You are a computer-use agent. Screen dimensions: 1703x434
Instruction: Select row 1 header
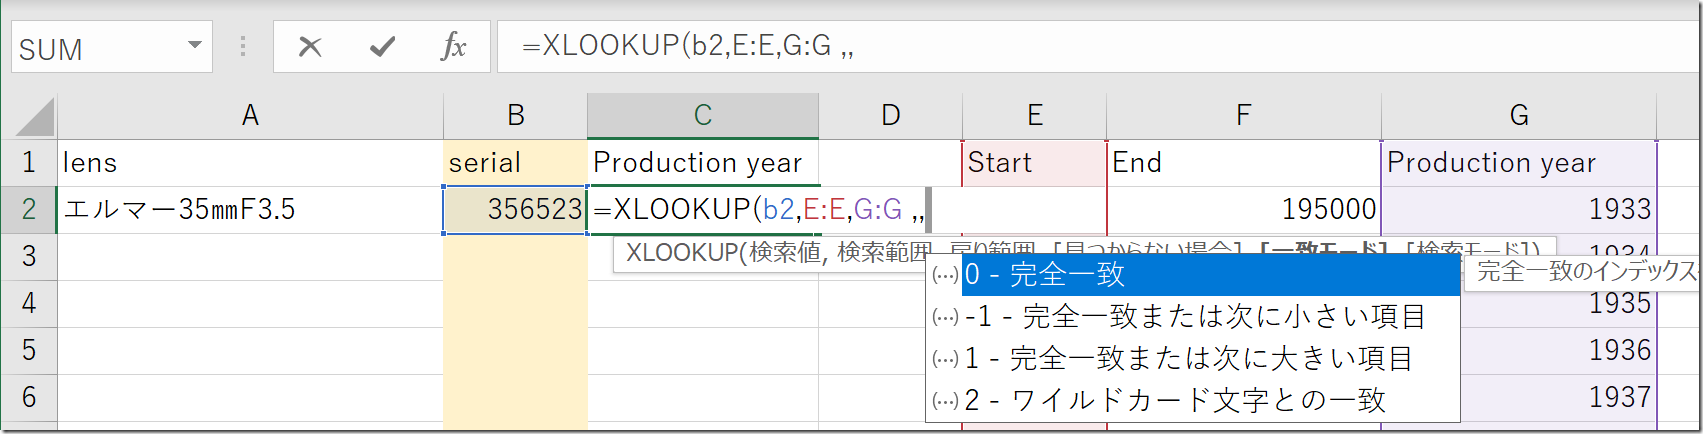click(29, 163)
